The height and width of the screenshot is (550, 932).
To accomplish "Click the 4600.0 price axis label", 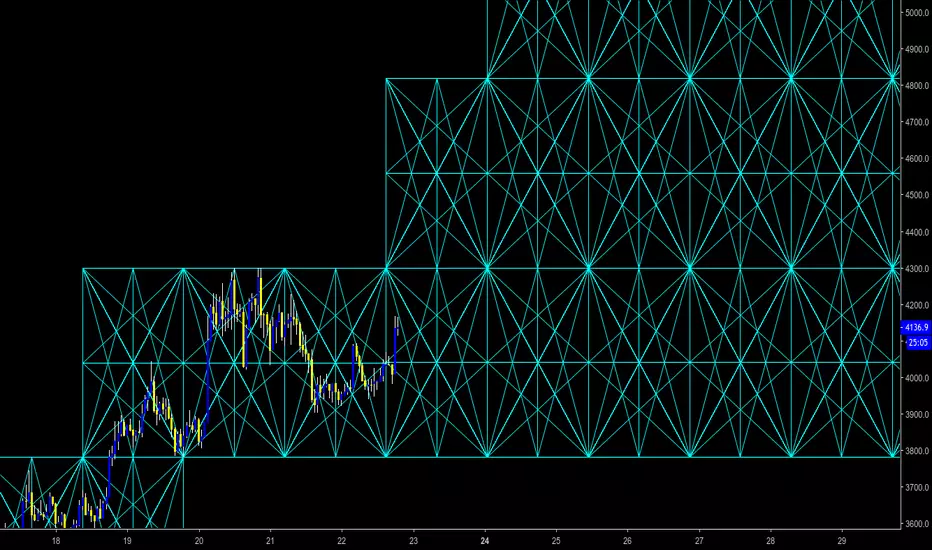I will coord(918,159).
